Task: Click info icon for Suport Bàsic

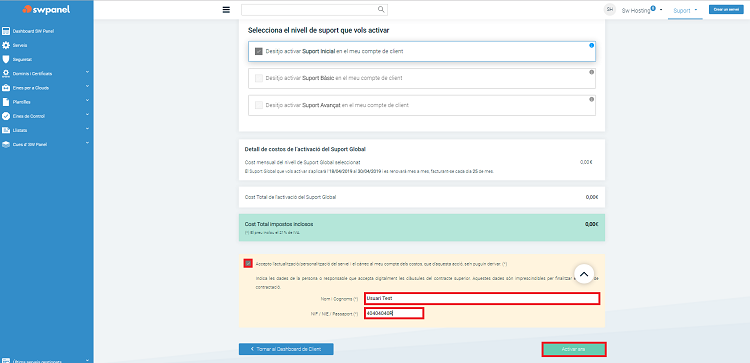Action: [x=591, y=72]
